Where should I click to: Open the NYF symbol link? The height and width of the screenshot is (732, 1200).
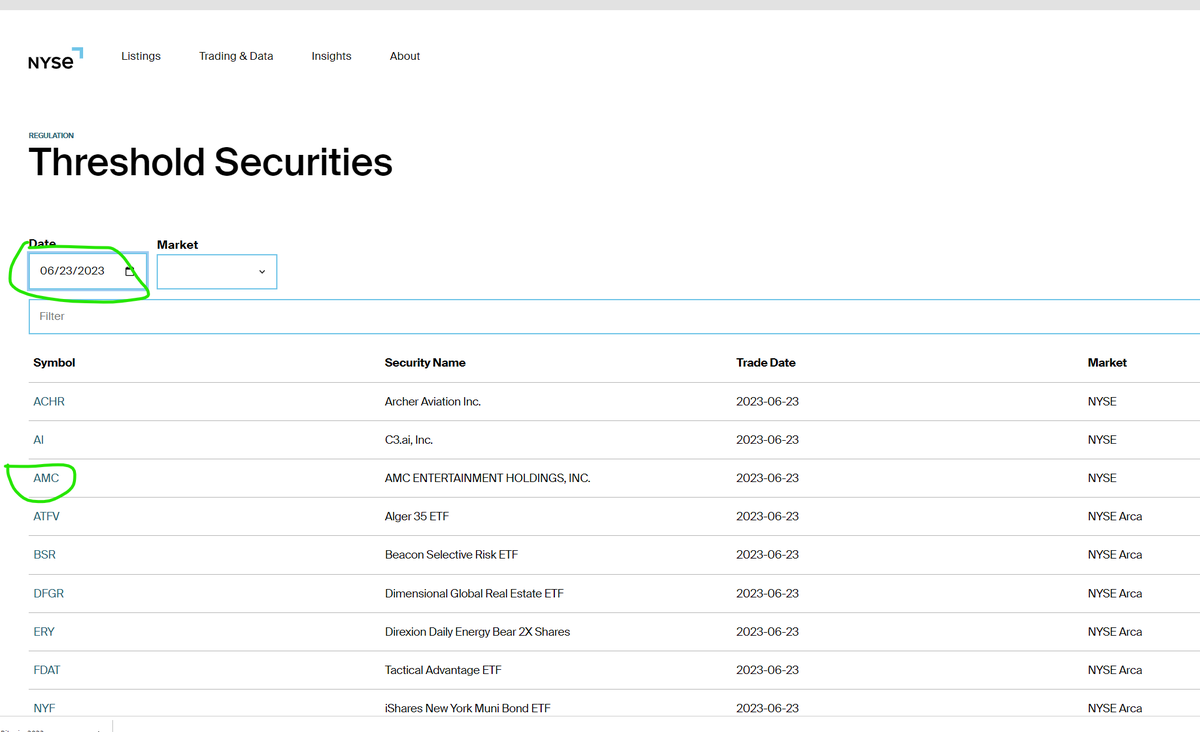click(44, 708)
